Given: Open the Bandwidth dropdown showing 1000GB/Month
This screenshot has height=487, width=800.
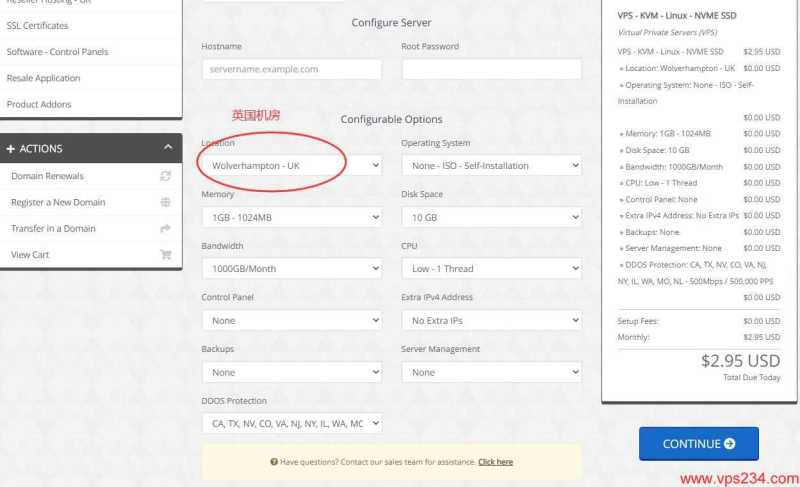Looking at the screenshot, I should coord(292,269).
